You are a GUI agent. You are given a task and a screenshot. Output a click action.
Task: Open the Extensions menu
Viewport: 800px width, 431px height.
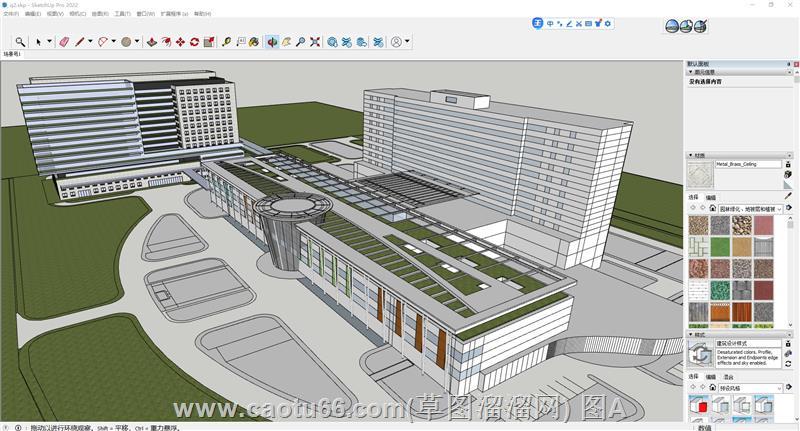[174, 14]
